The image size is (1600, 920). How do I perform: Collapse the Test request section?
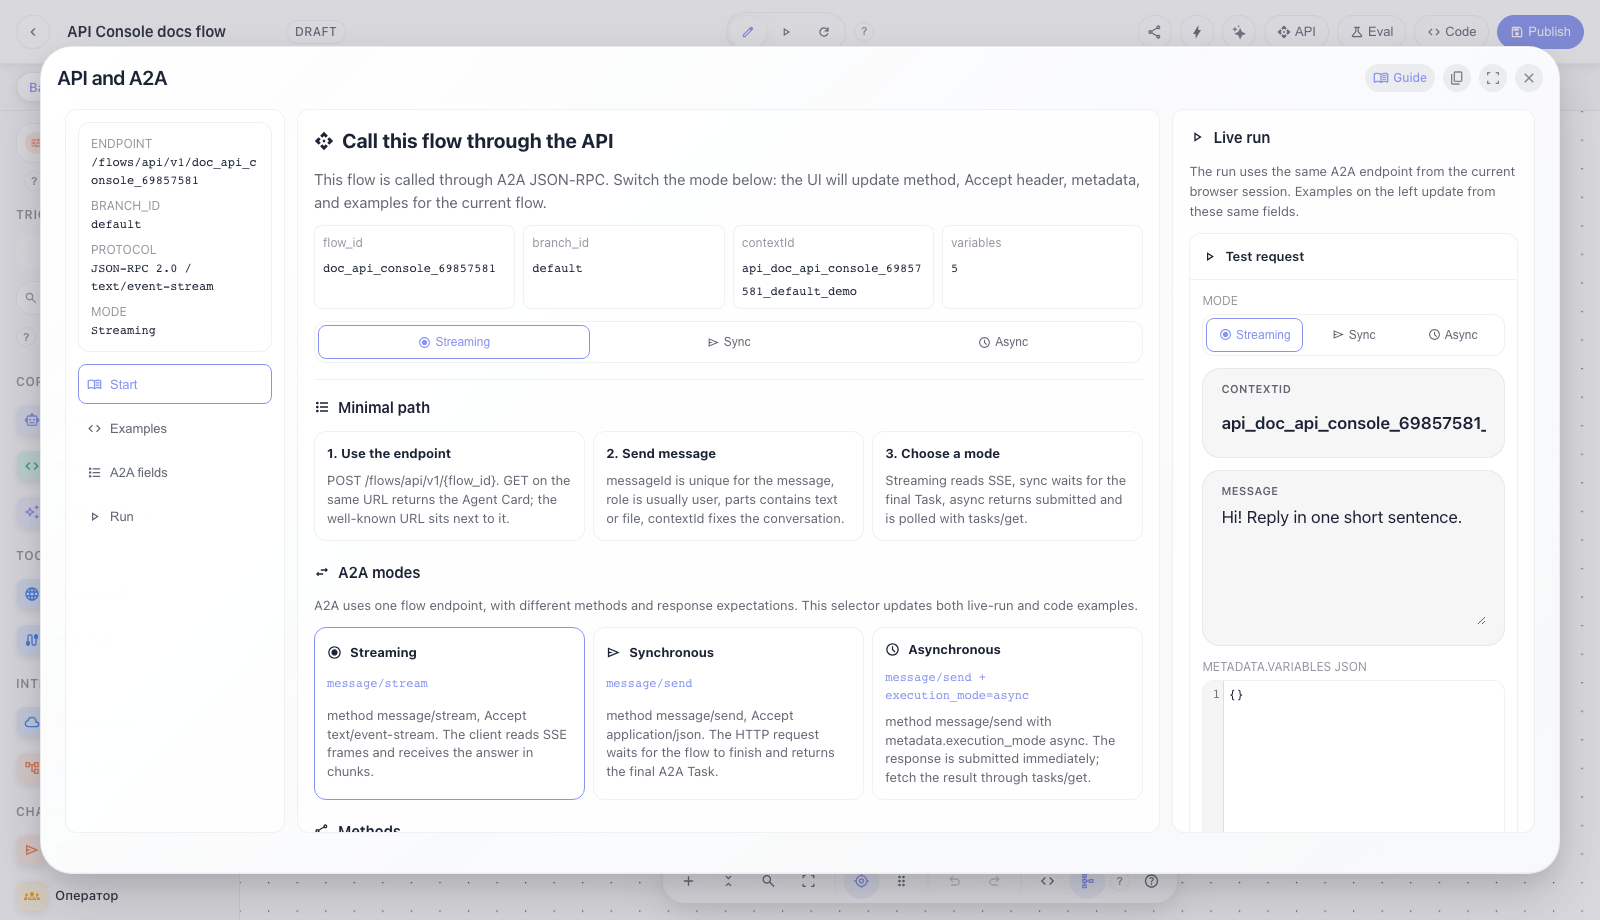pos(1353,257)
